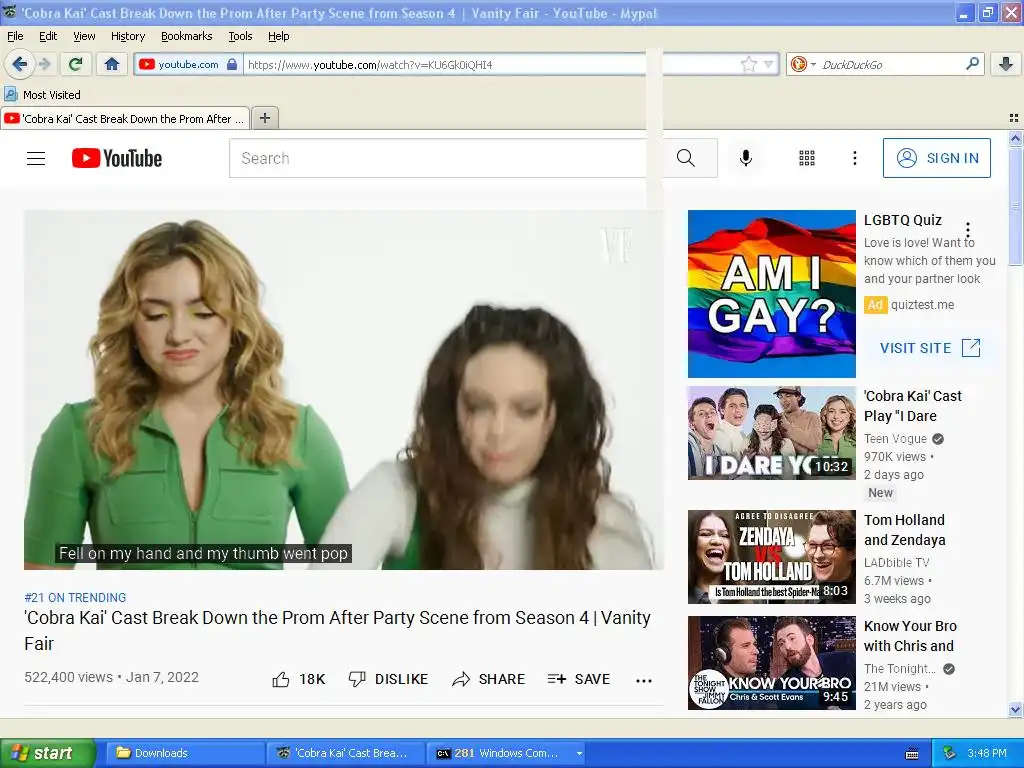The image size is (1024, 768).
Task: Open the YouTube apps grid icon
Action: tap(807, 158)
